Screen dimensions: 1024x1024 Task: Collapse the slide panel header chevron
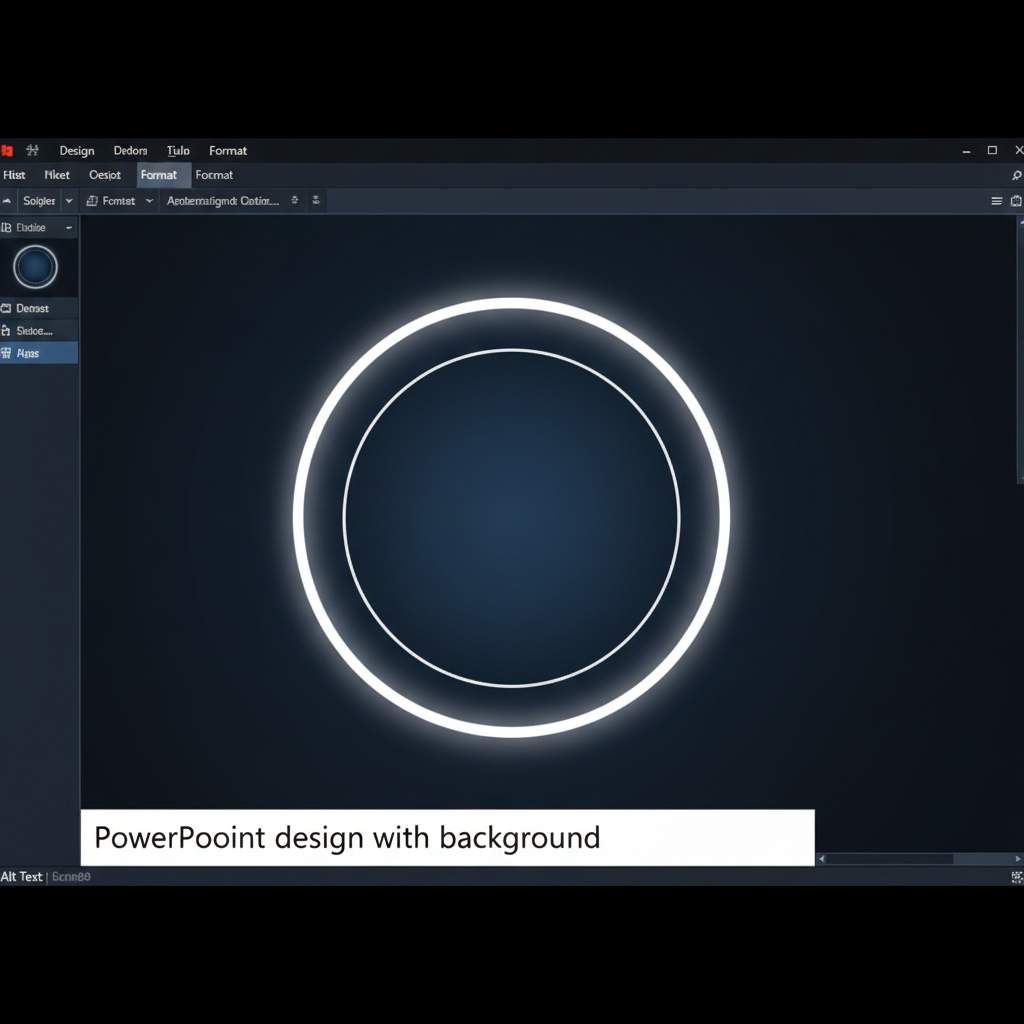tap(68, 227)
